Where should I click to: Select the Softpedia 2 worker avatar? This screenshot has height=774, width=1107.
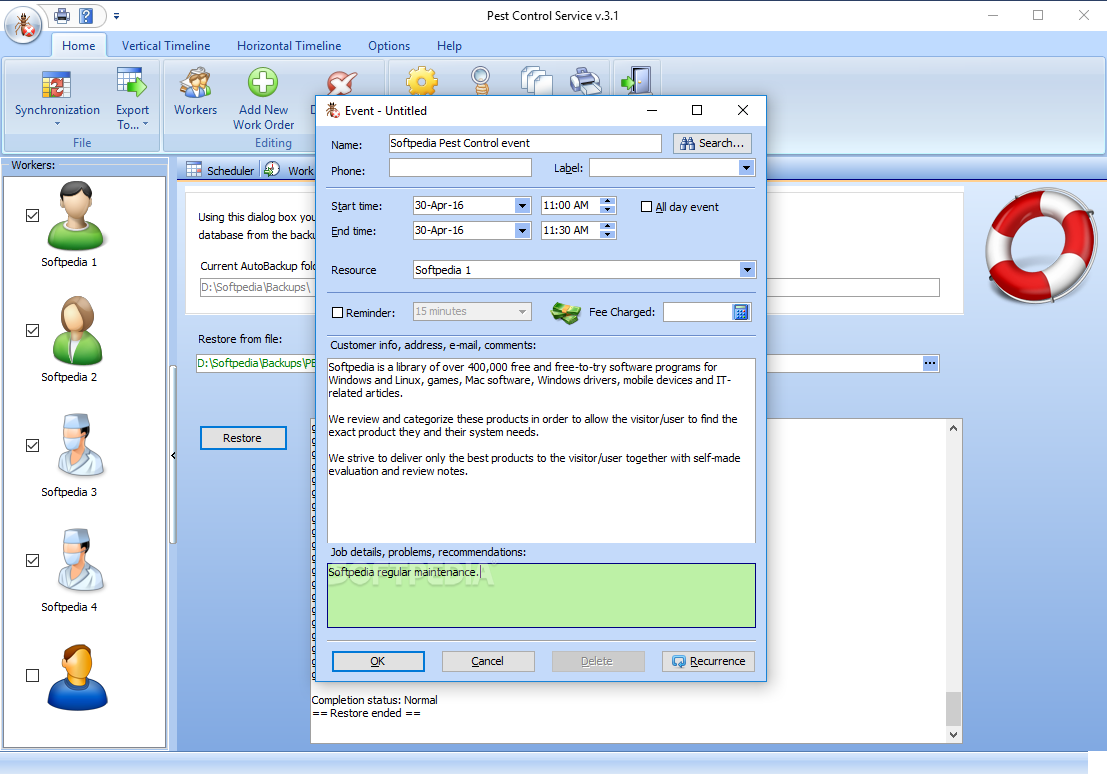click(77, 331)
